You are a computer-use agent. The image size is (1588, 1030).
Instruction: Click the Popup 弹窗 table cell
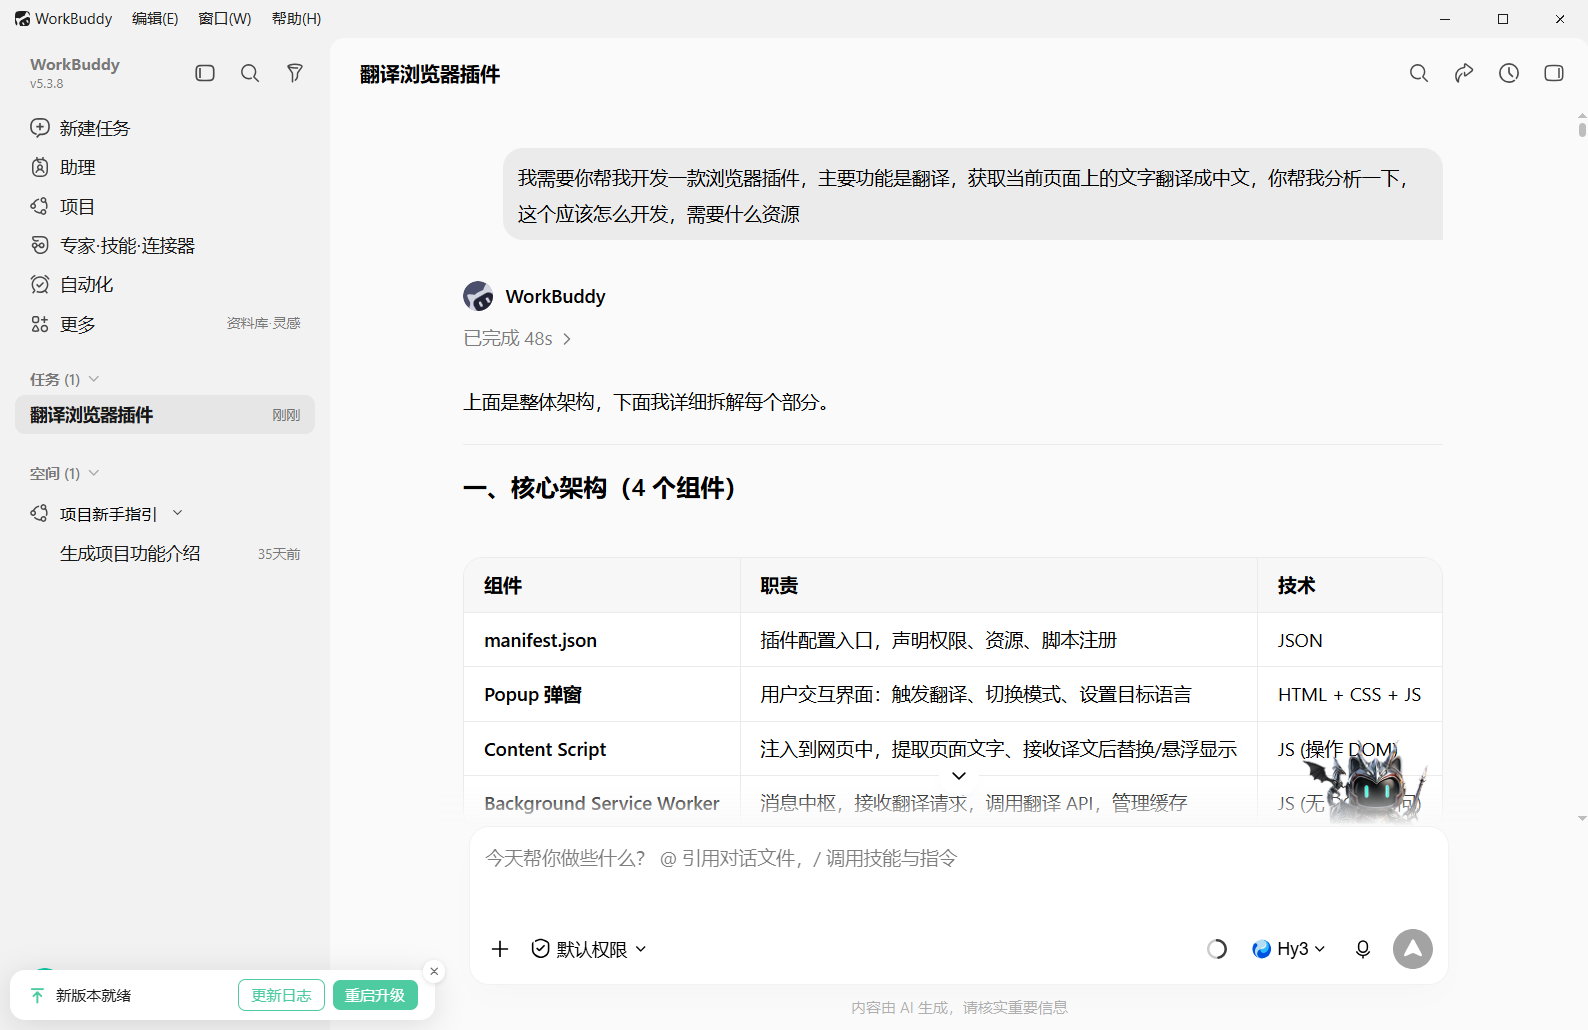(602, 694)
